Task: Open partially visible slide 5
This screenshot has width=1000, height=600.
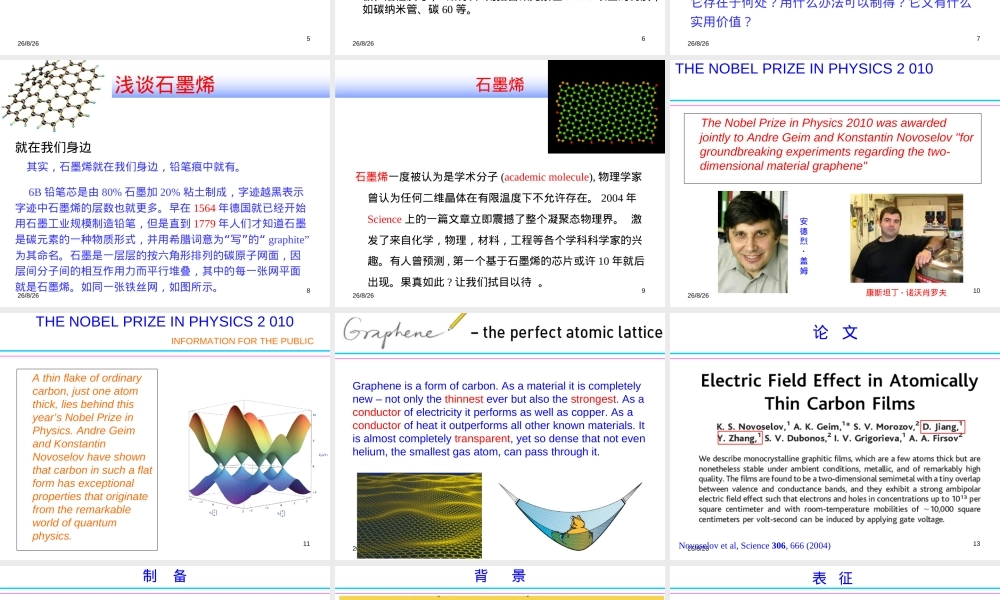Action: click(165, 27)
